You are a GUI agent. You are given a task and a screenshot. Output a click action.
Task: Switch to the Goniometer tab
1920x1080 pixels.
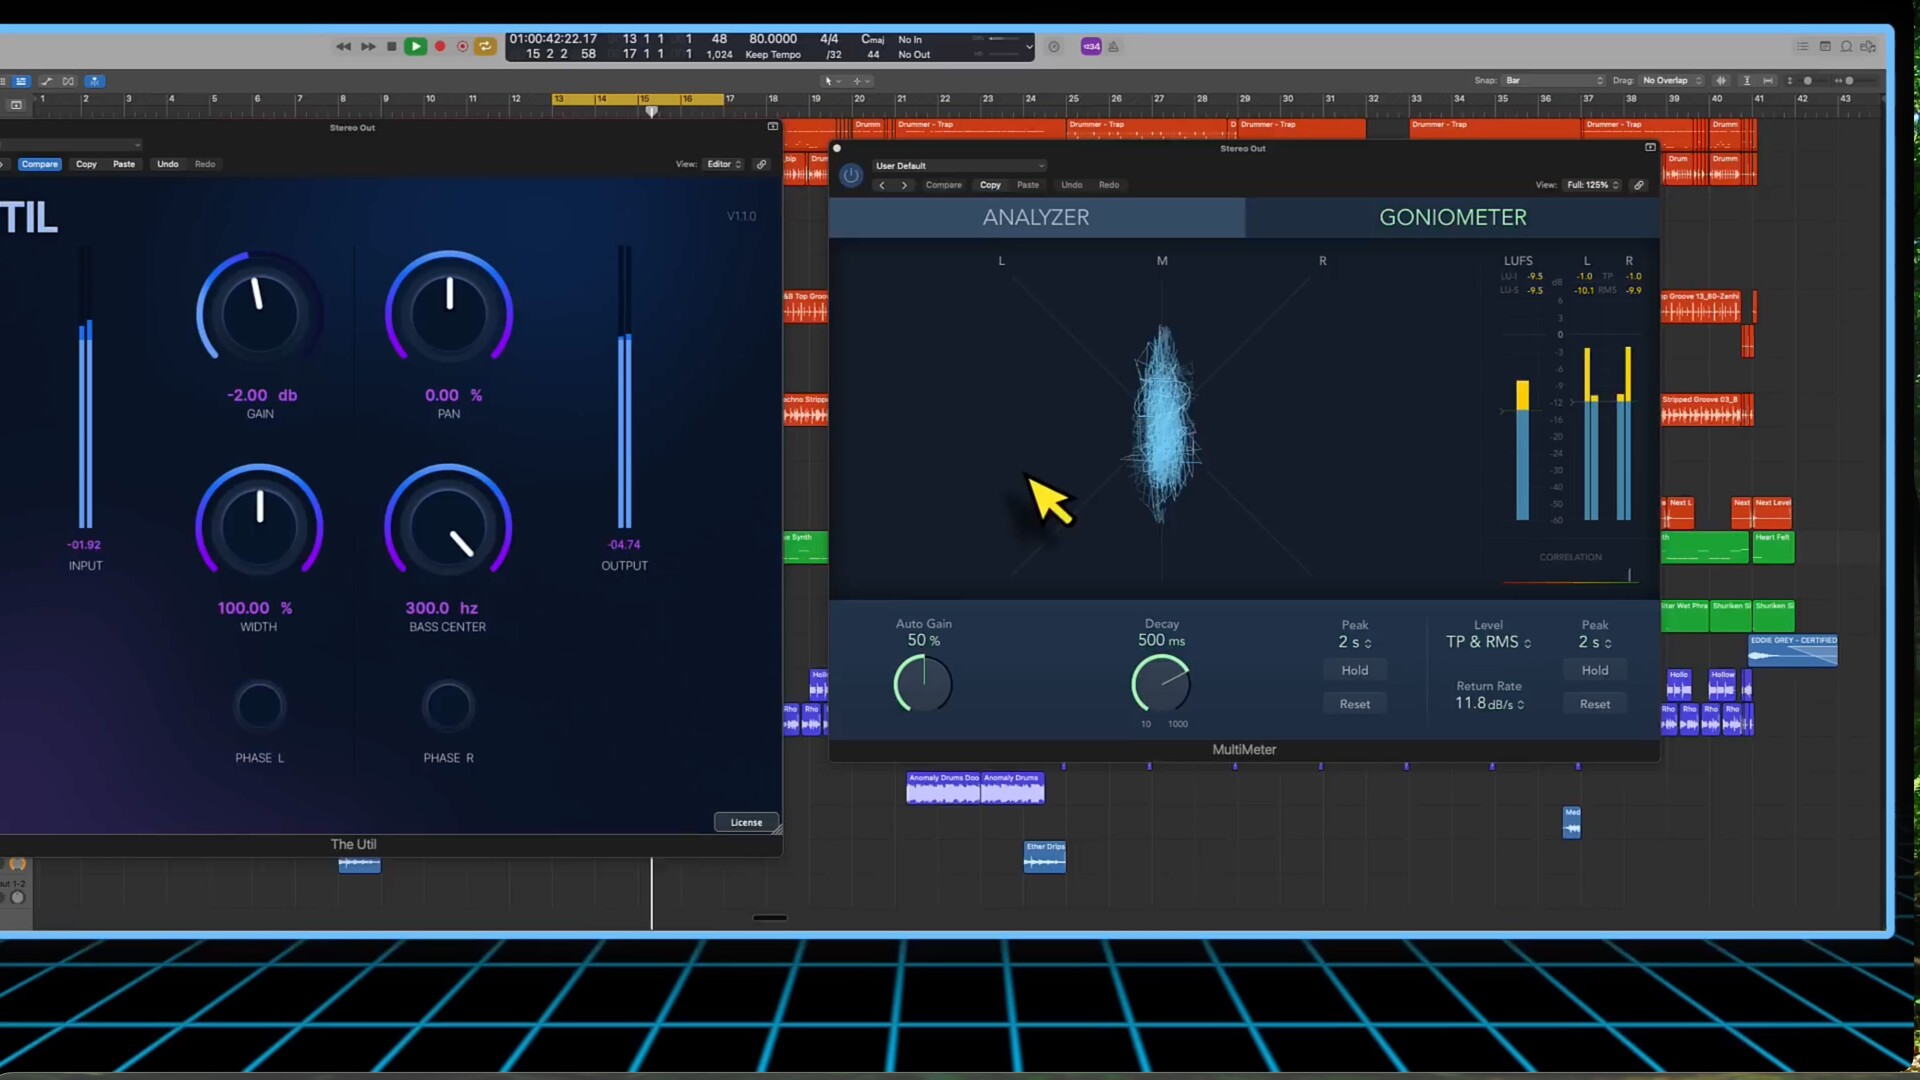[x=1452, y=217]
